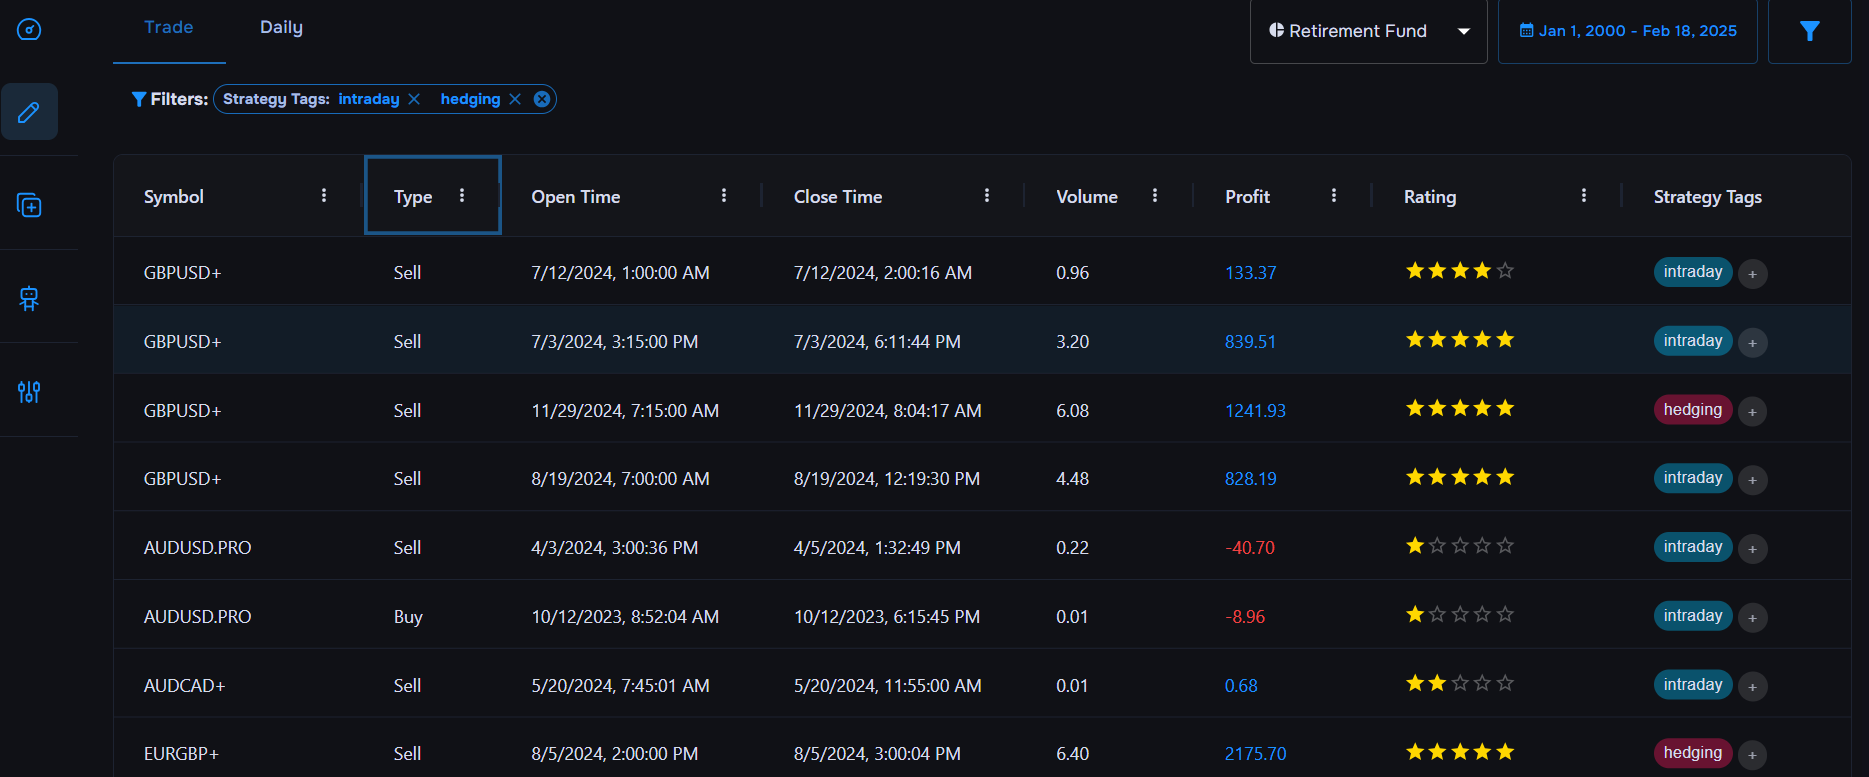Remove the intraday filter tag
This screenshot has height=777, width=1869.
tap(414, 99)
